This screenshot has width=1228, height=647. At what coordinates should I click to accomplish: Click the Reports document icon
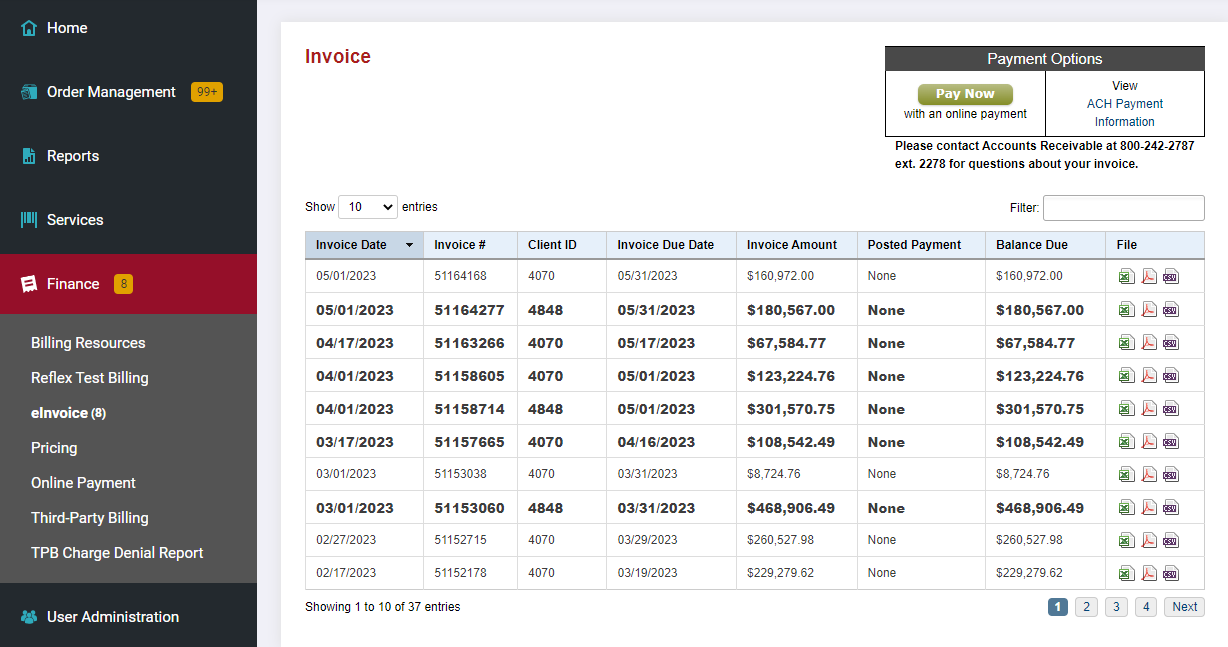(x=29, y=156)
